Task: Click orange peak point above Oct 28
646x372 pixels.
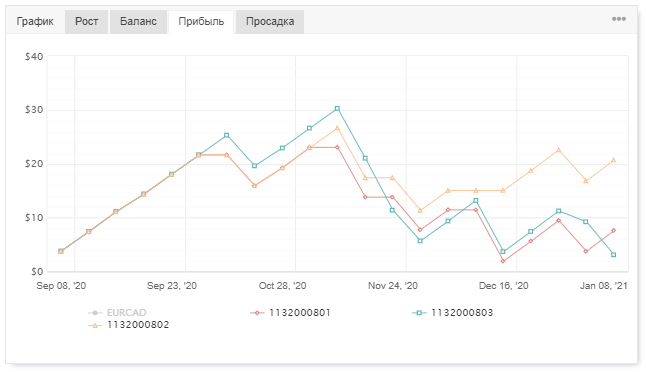Action: pos(337,128)
